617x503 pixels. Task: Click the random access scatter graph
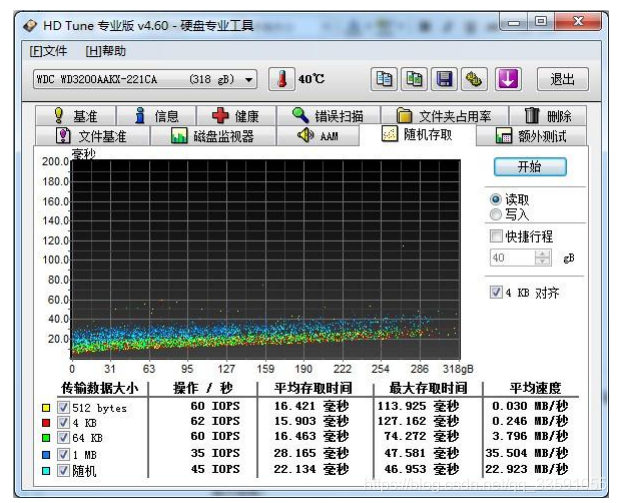tap(266, 259)
